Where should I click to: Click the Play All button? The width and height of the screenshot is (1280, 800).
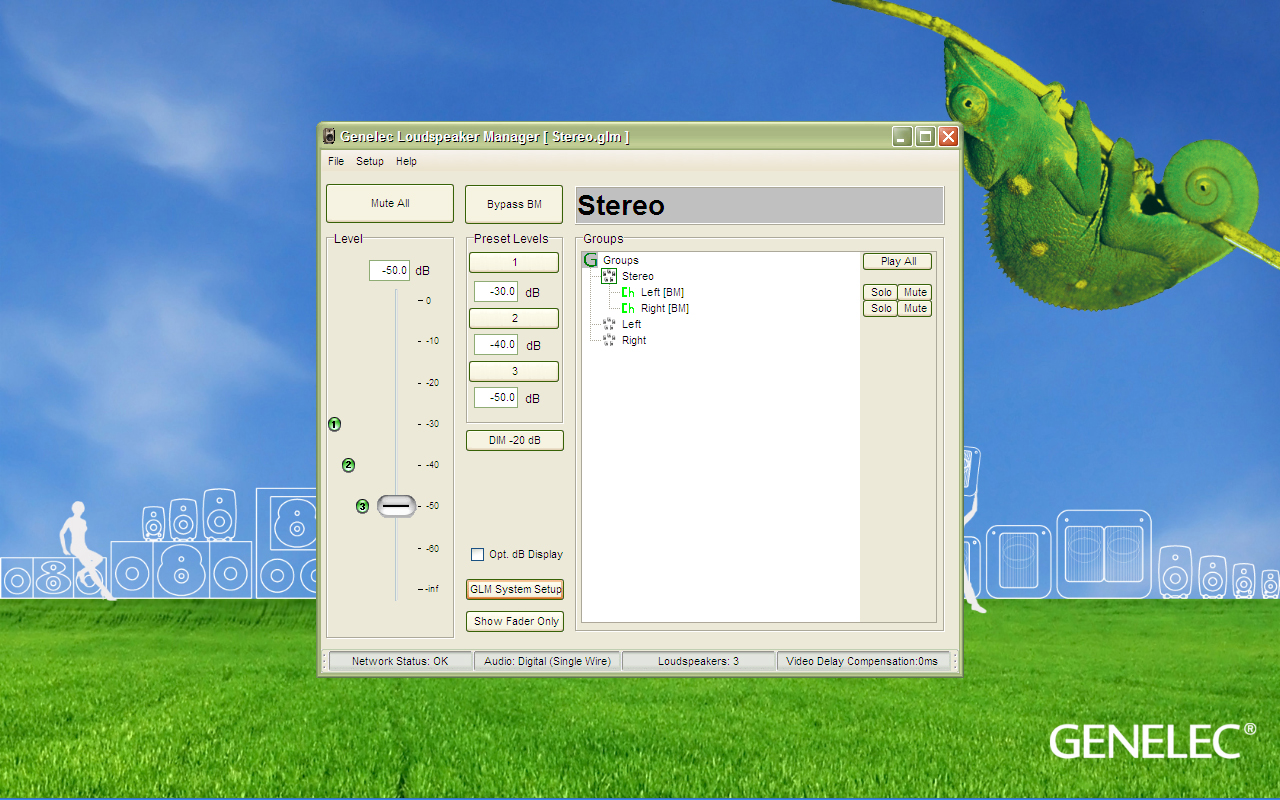tap(898, 261)
